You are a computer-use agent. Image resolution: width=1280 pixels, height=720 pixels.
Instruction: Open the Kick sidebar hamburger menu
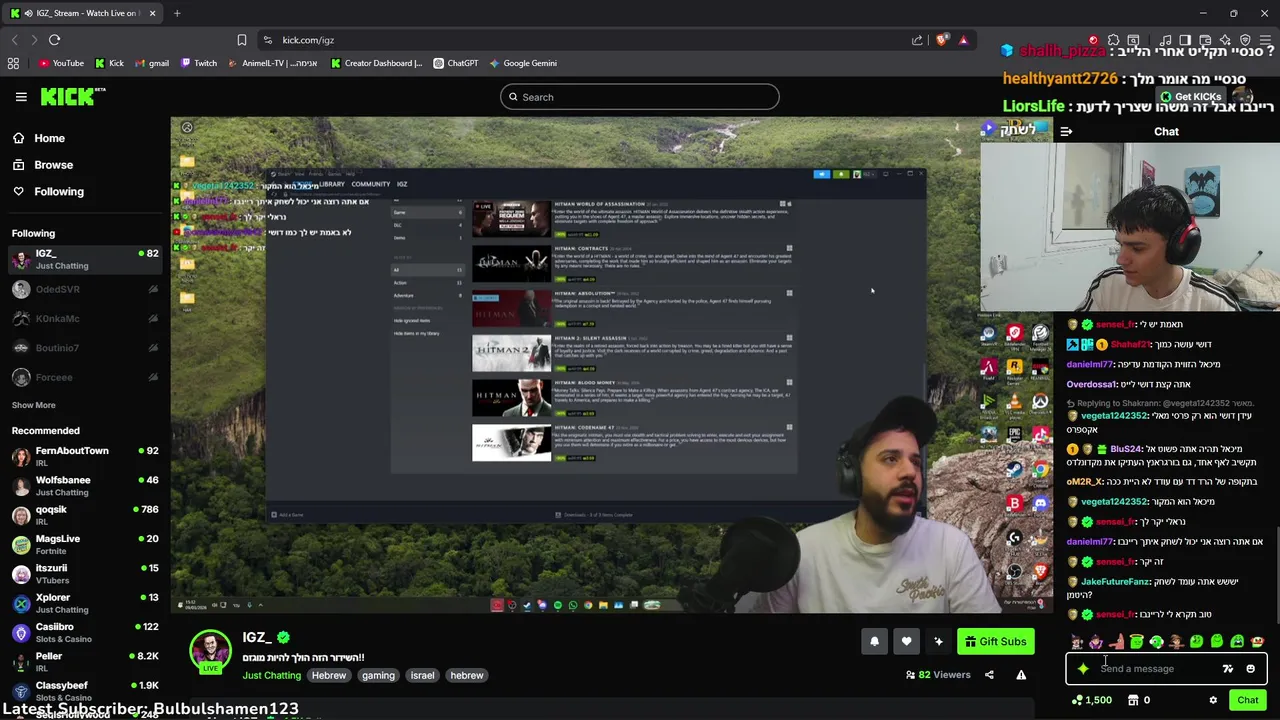tap(21, 97)
